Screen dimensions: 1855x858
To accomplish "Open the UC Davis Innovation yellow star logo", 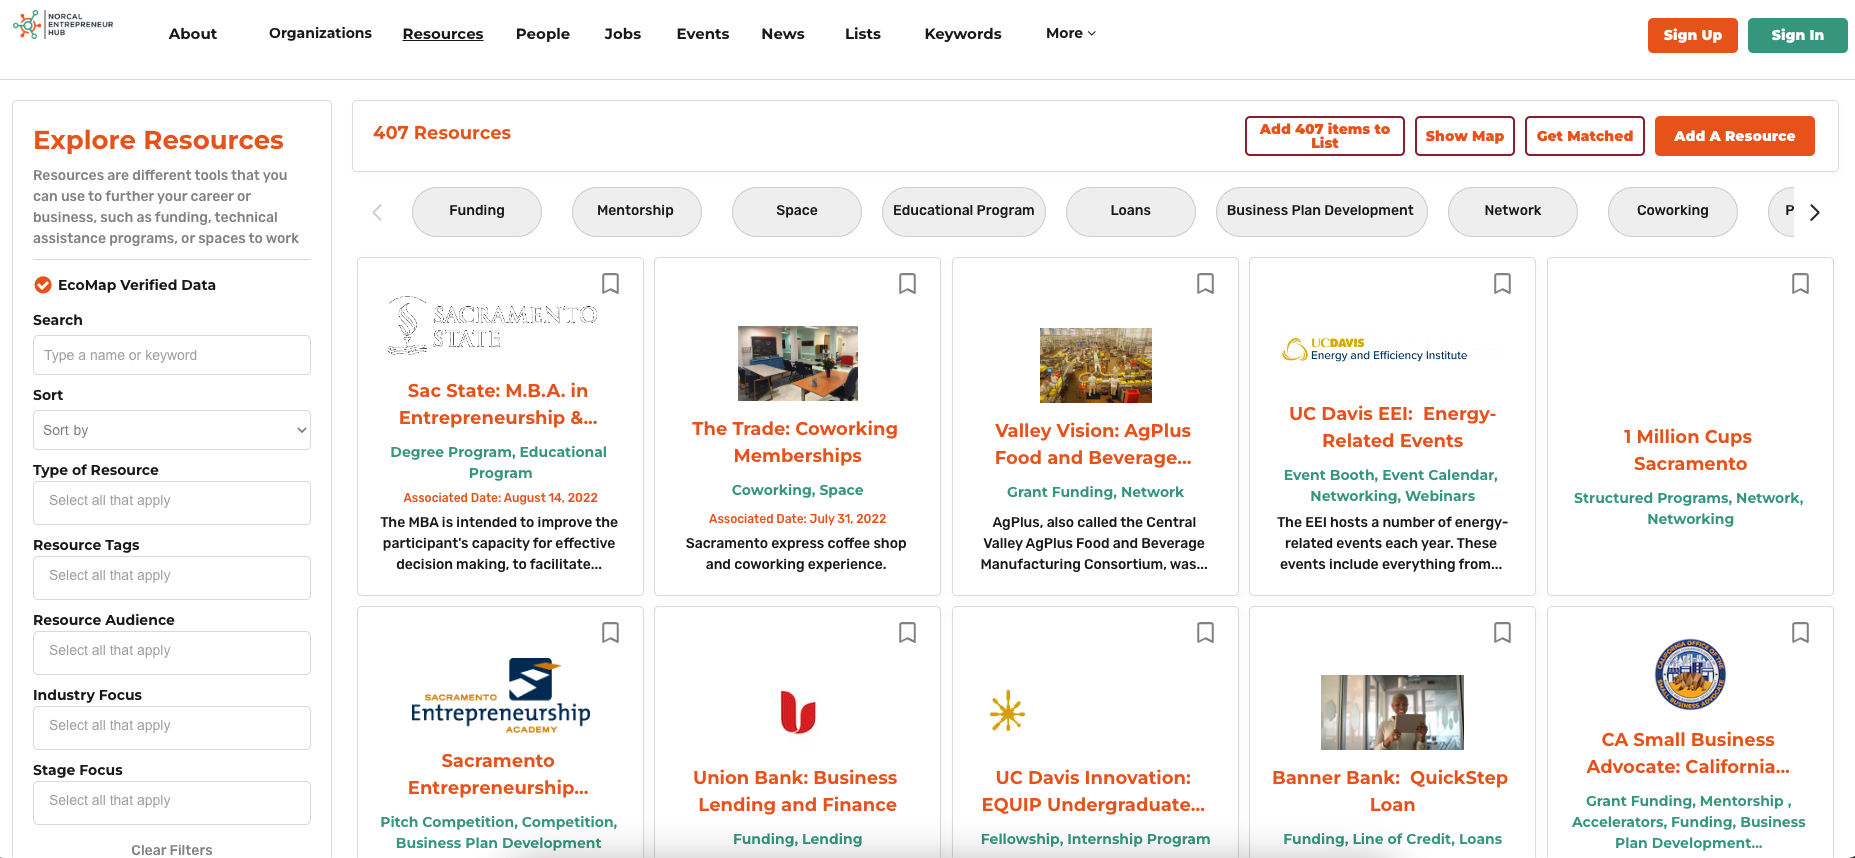I will click(1007, 712).
